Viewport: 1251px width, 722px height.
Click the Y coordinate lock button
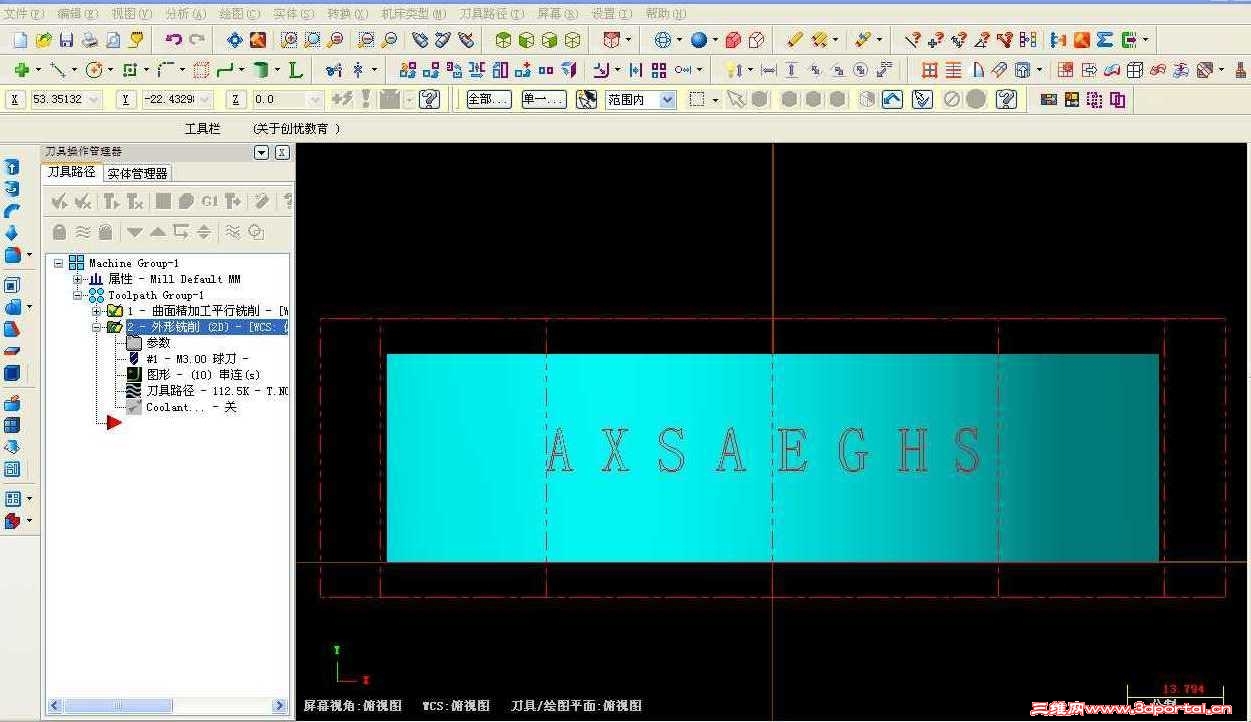[x=126, y=99]
